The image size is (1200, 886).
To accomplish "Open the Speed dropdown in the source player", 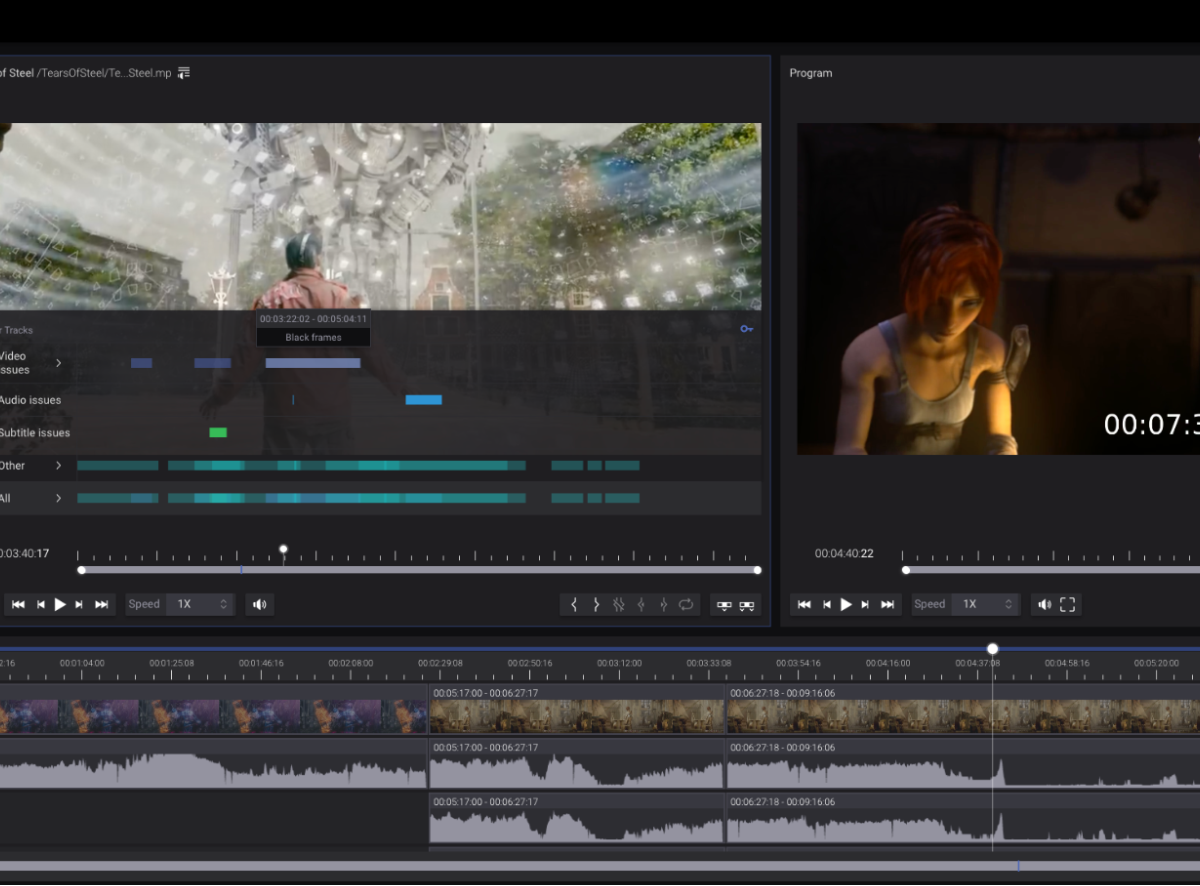I will pos(200,604).
